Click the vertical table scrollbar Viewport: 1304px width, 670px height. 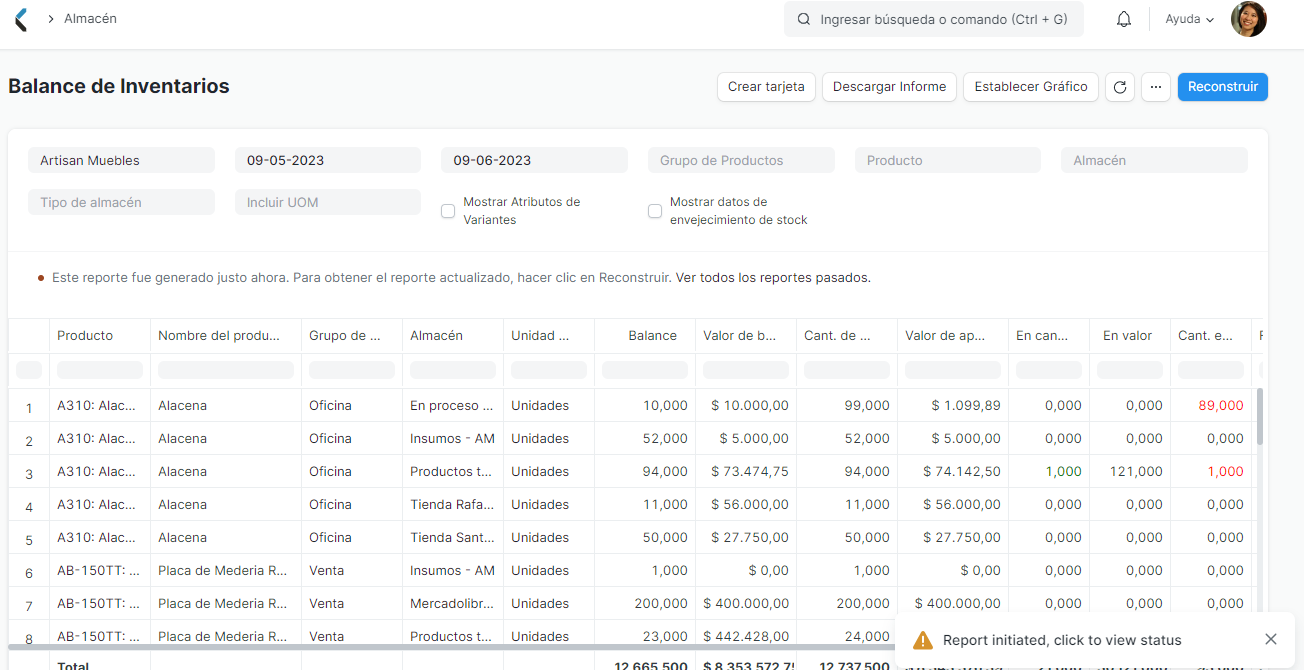pos(1259,416)
